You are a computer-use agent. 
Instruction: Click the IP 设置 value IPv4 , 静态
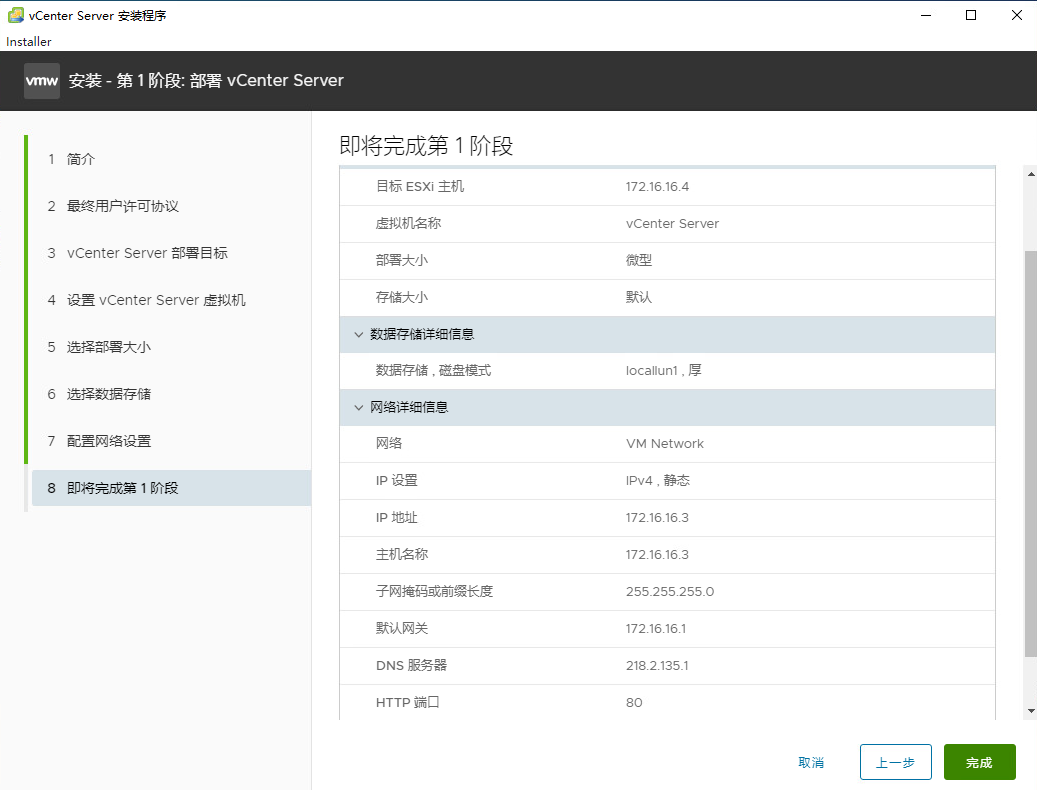[657, 481]
